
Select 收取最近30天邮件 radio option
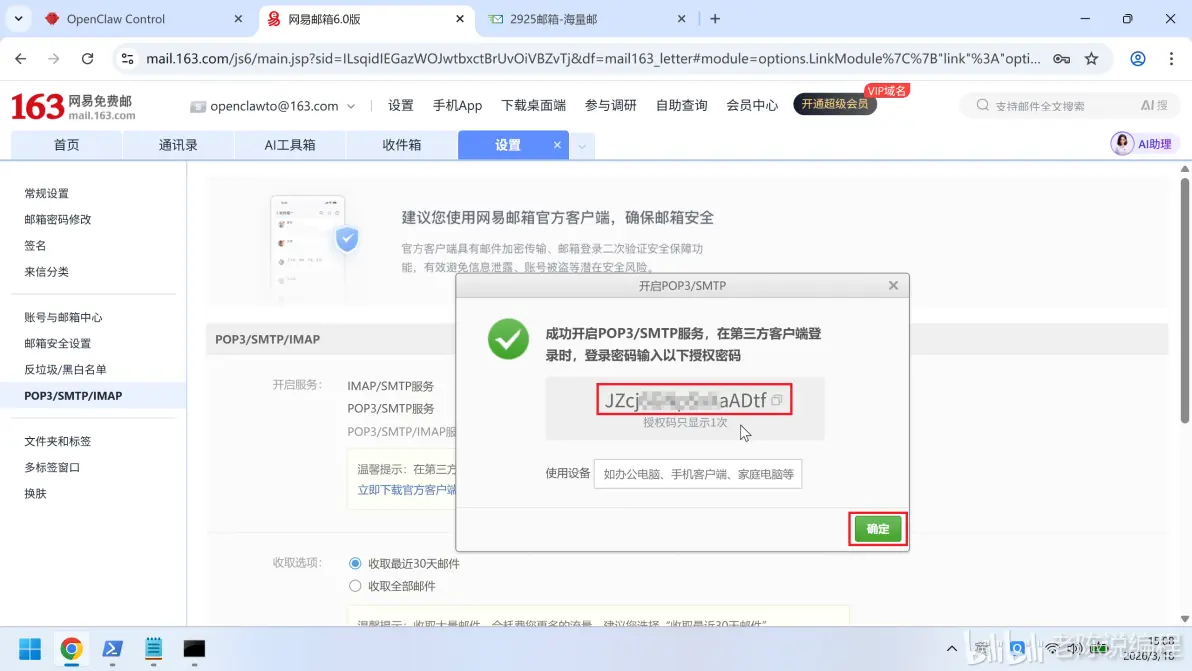[355, 563]
